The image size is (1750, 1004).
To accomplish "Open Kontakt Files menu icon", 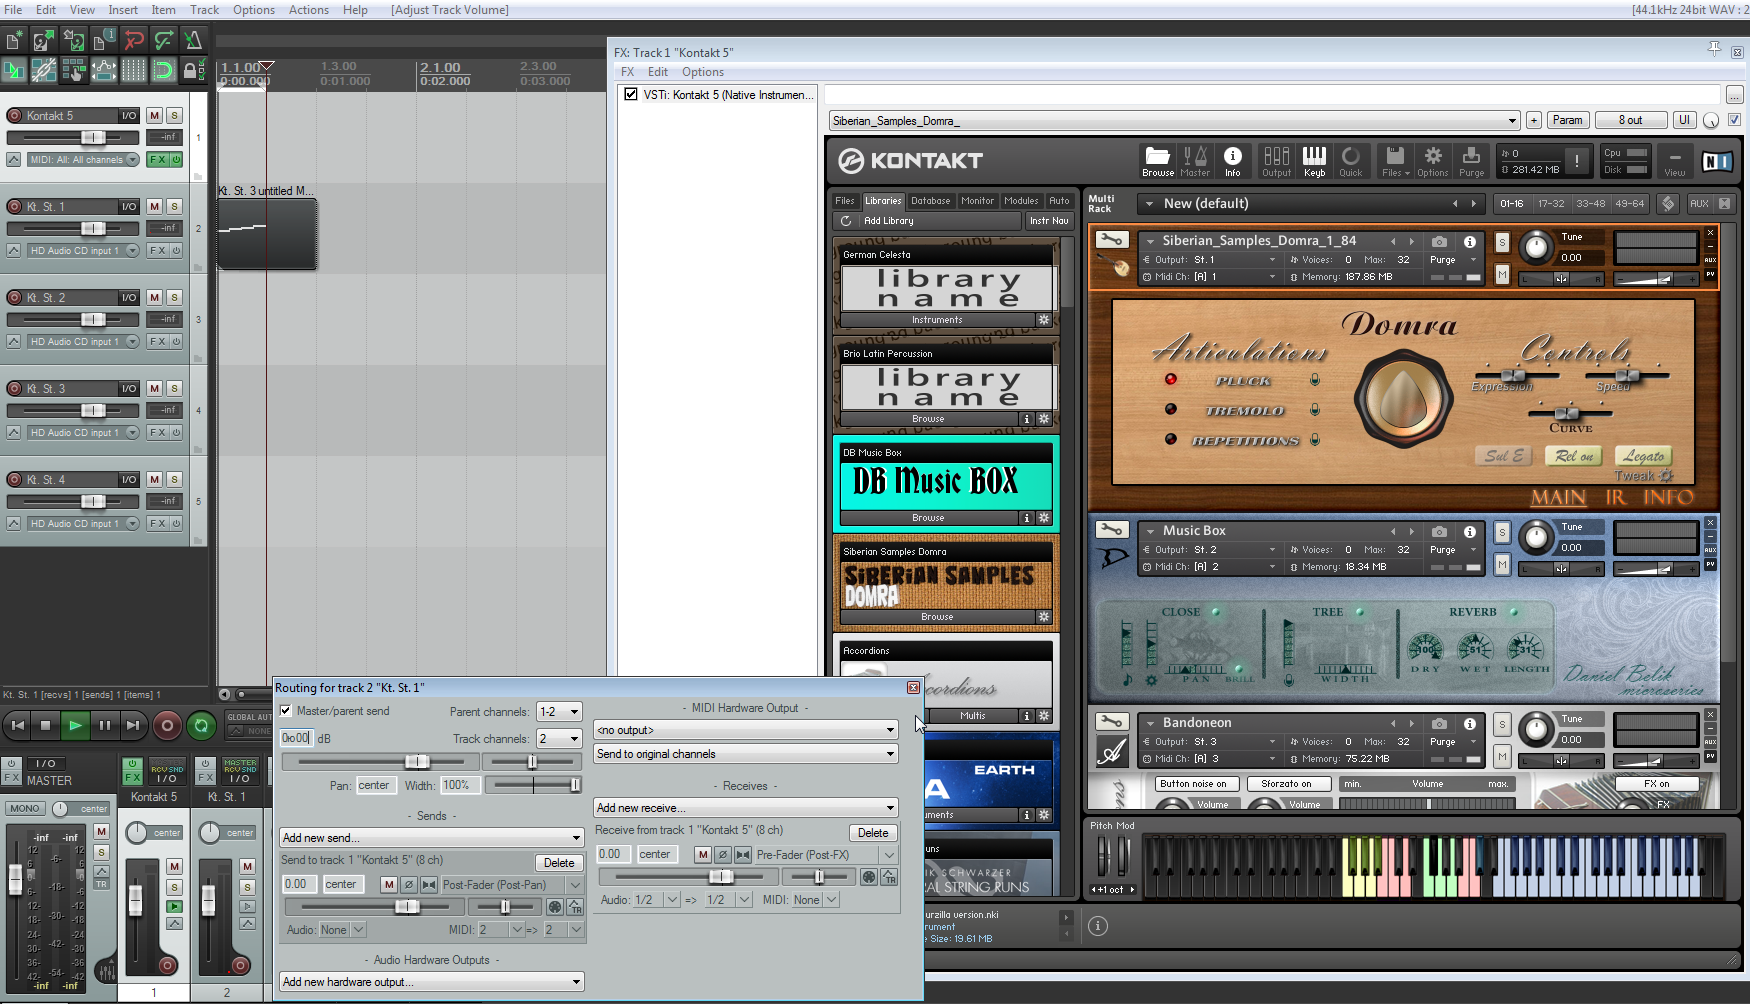I will pos(1395,160).
